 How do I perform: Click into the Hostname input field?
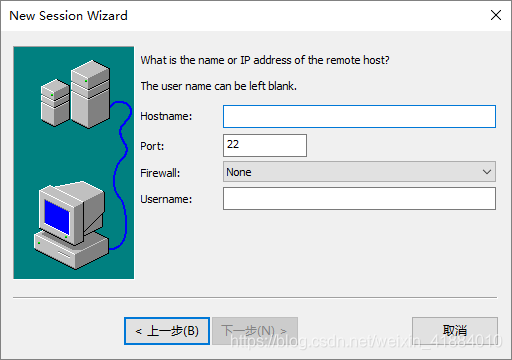tap(359, 116)
